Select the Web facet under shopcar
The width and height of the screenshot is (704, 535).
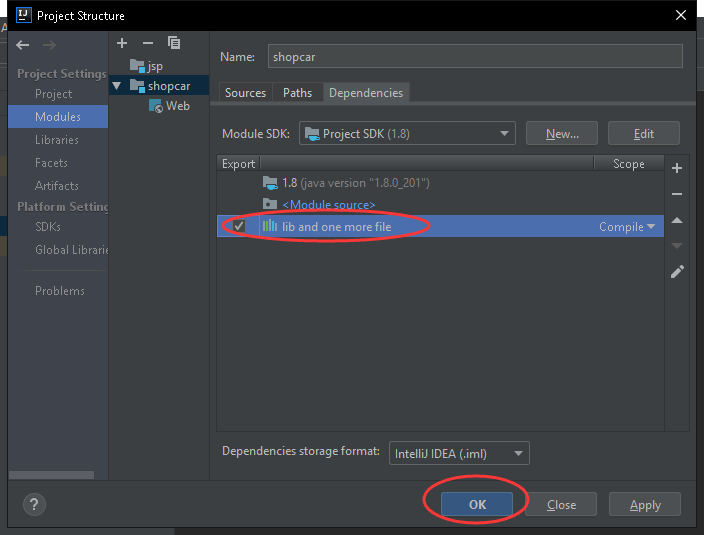click(177, 106)
